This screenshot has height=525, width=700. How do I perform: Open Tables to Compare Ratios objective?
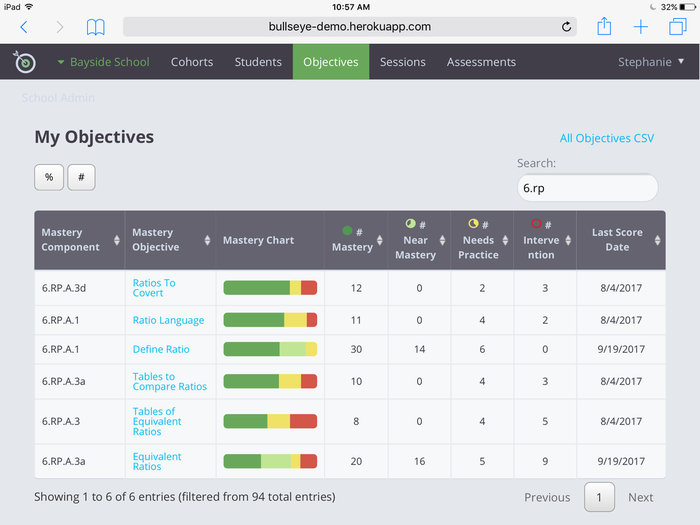click(x=170, y=381)
